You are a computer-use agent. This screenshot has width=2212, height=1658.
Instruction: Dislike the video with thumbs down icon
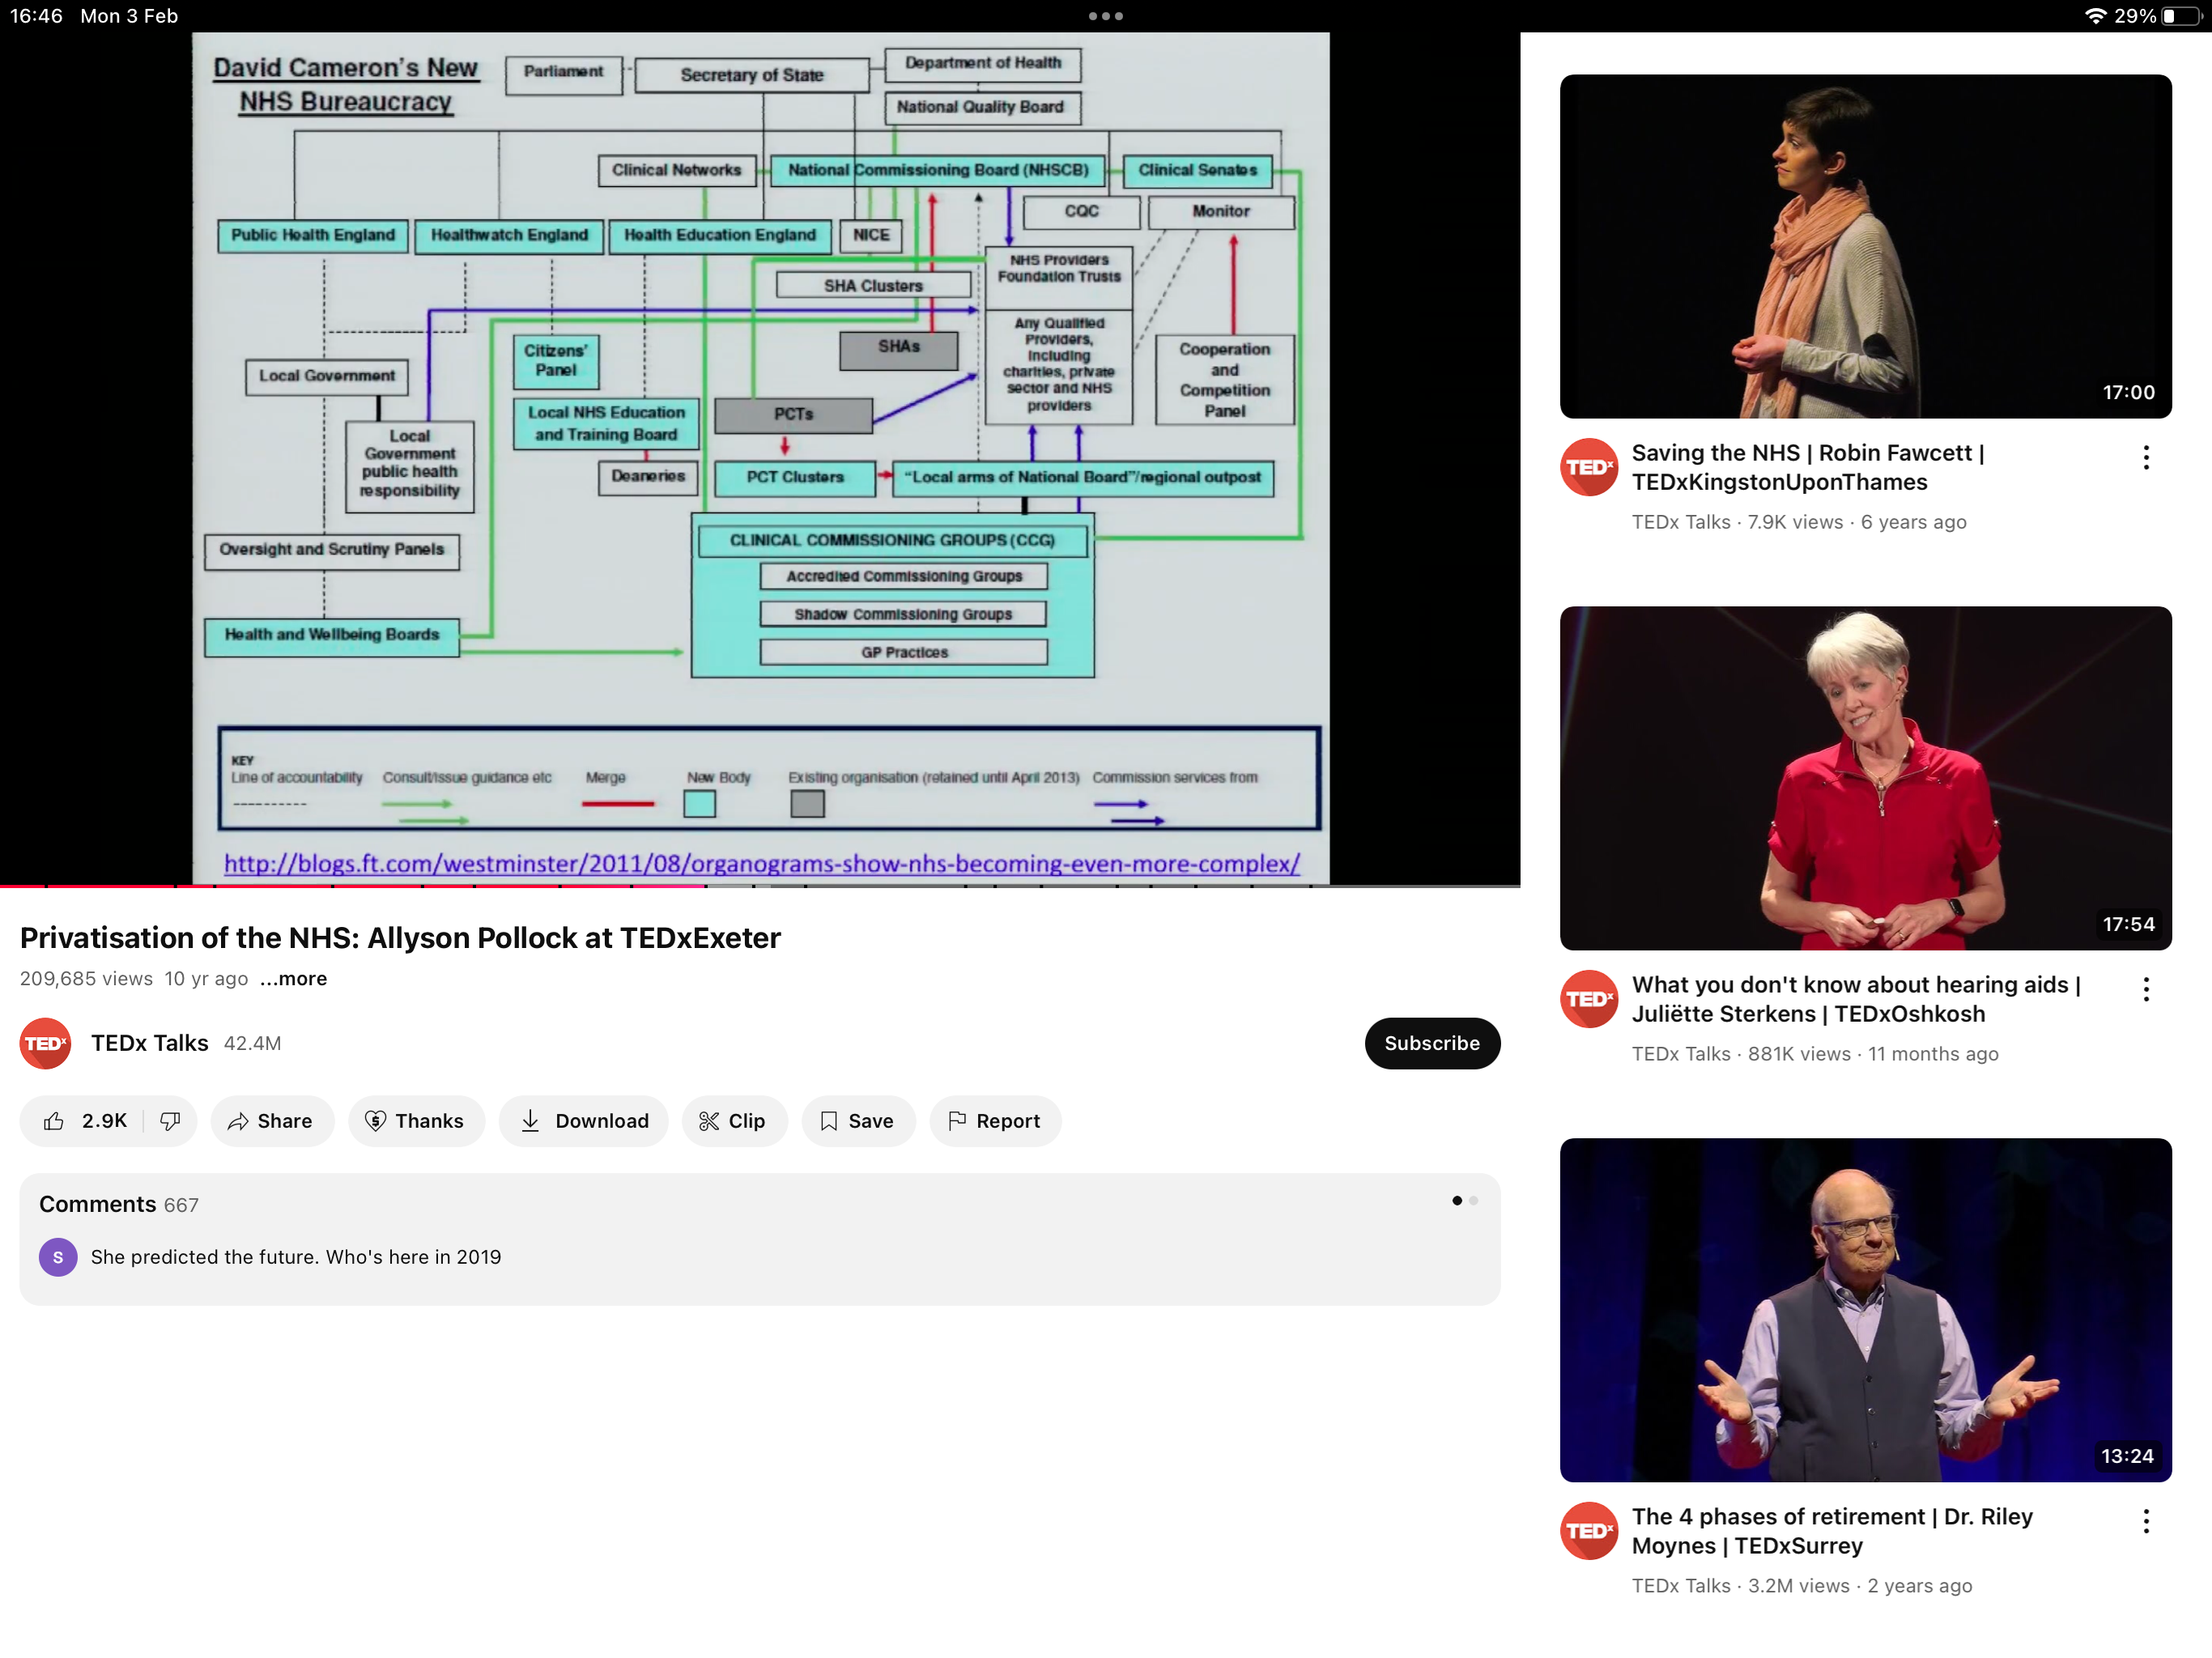pyautogui.click(x=170, y=1121)
